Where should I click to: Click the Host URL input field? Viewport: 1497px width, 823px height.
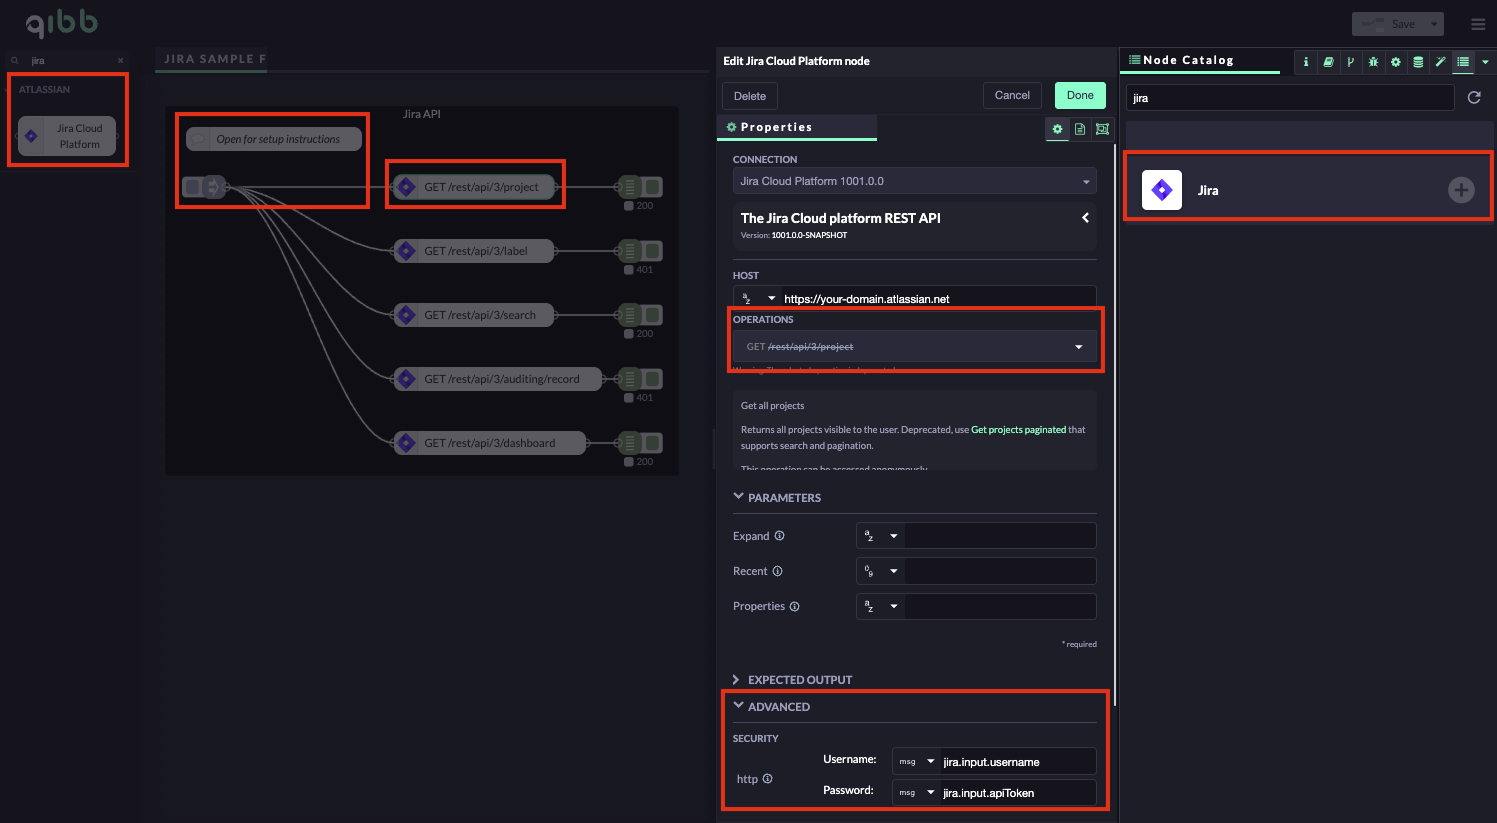pos(937,299)
